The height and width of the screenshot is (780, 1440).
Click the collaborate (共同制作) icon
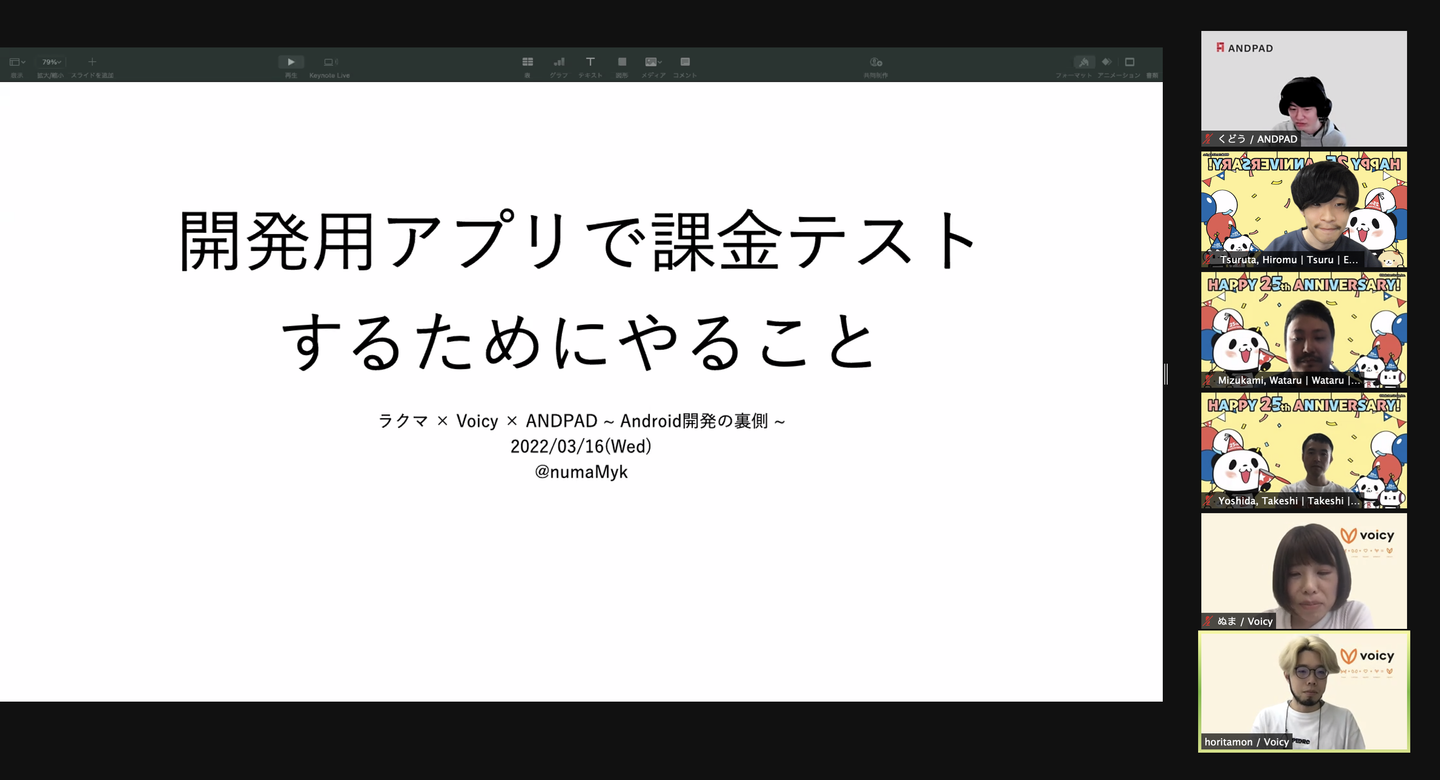click(876, 62)
